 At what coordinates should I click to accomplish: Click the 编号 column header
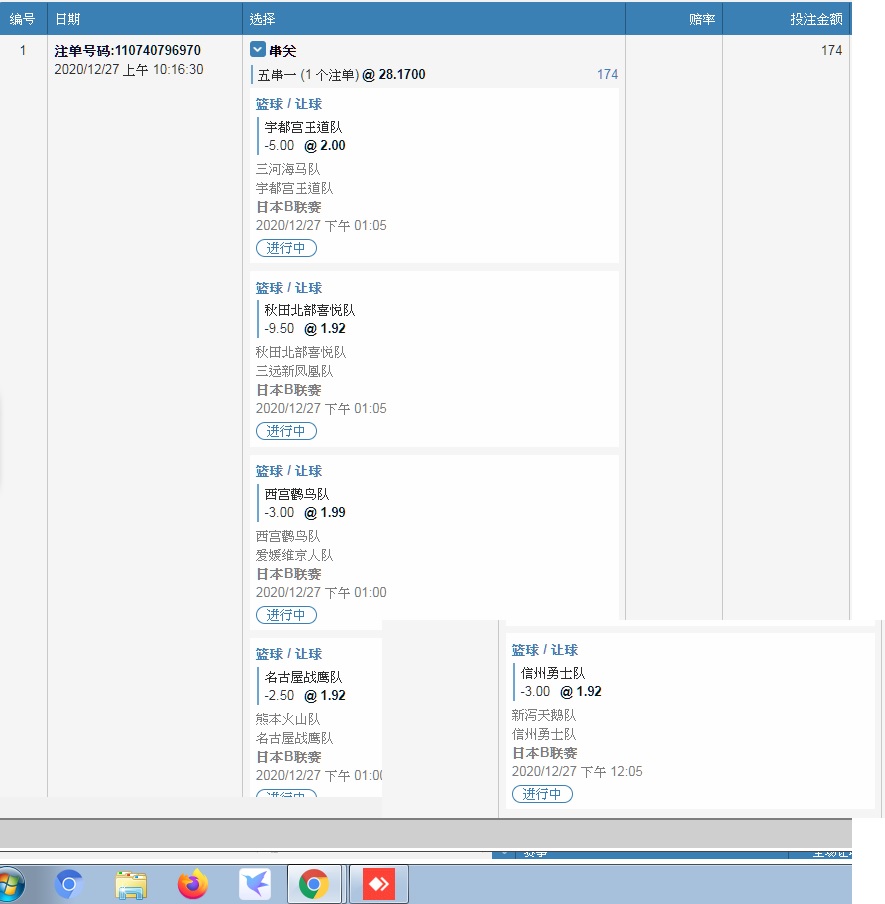point(22,19)
